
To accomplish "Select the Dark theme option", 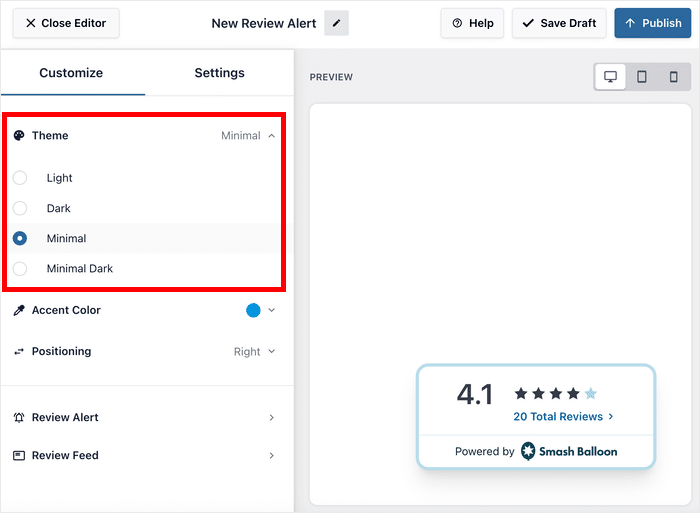I will (20, 209).
